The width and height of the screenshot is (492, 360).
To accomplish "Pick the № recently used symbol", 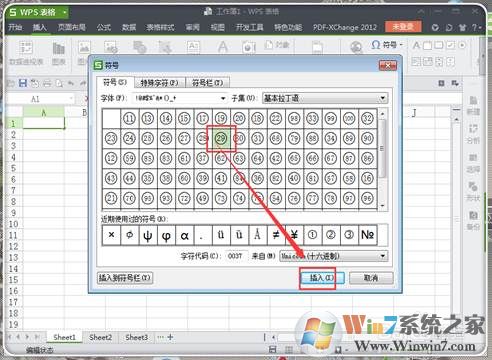I will pos(367,235).
